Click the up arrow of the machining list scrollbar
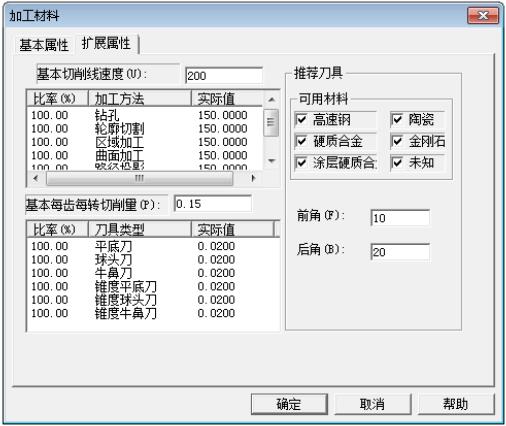The width and height of the screenshot is (506, 426). pos(271,99)
